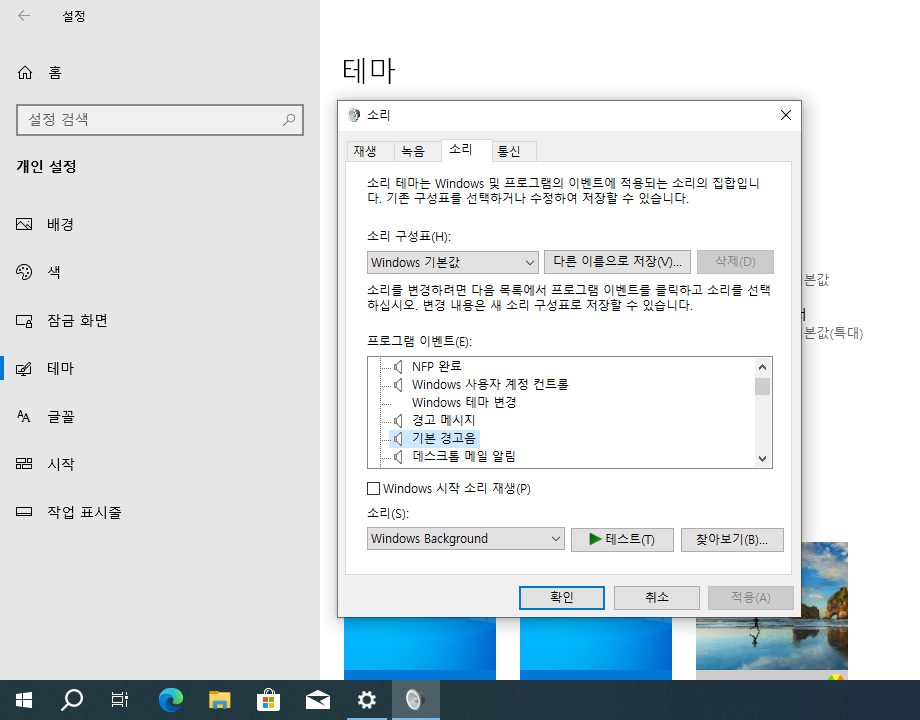The height and width of the screenshot is (720, 920).
Task: Click the sound dialog title bar icon
Action: click(354, 115)
